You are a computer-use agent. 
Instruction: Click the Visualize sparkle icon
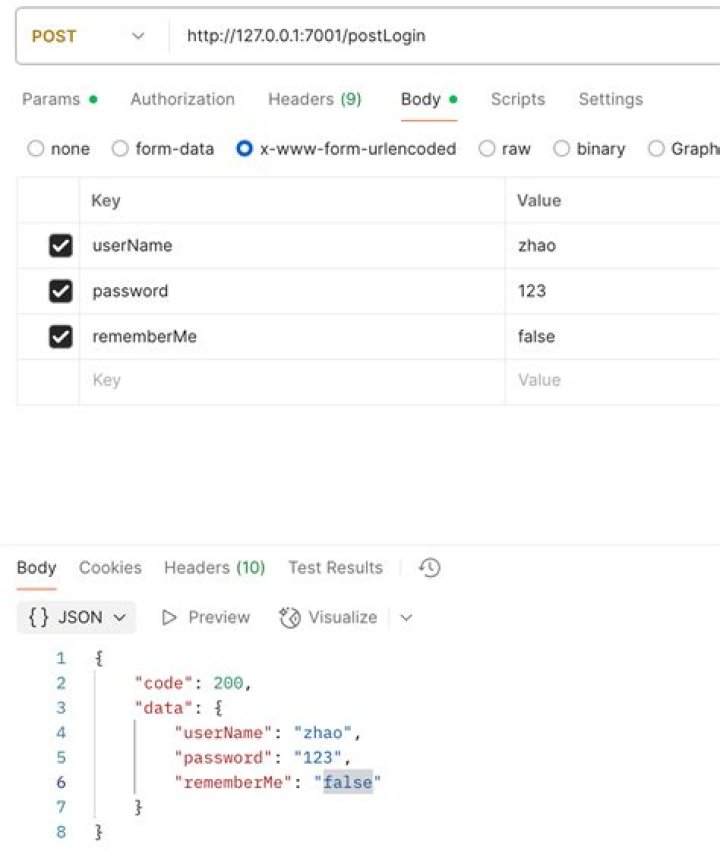coord(289,617)
